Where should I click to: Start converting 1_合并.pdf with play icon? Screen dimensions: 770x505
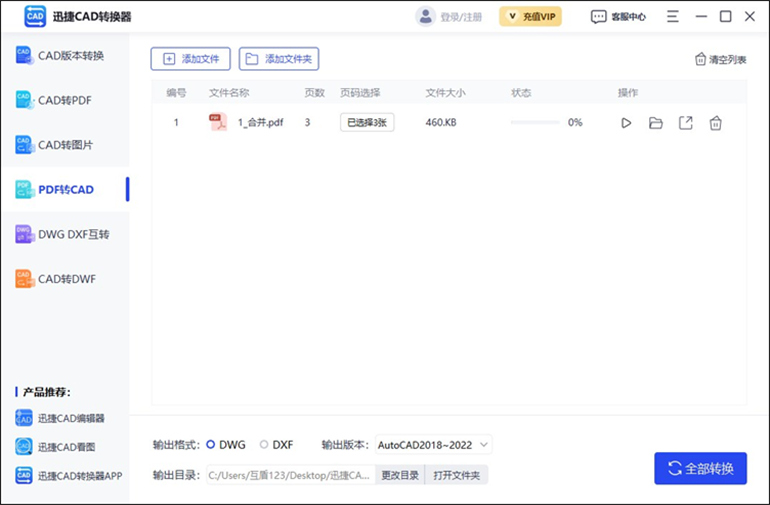(626, 123)
